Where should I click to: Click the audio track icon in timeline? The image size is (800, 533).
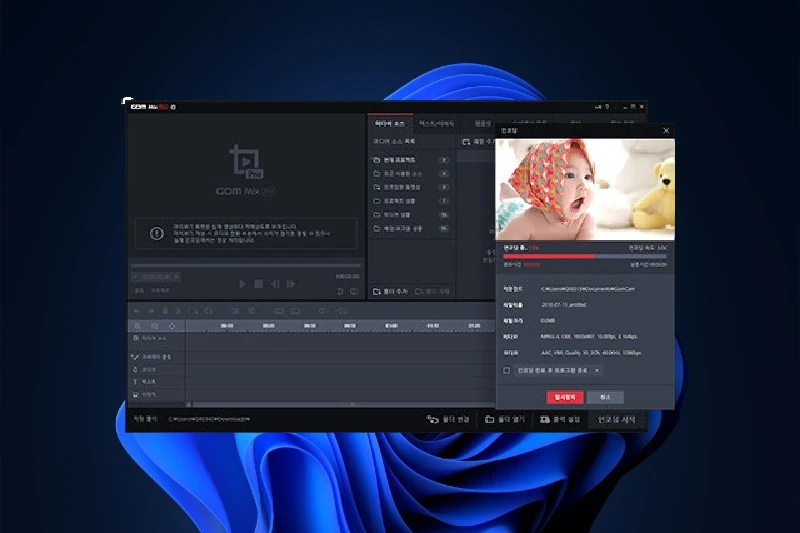pos(135,369)
